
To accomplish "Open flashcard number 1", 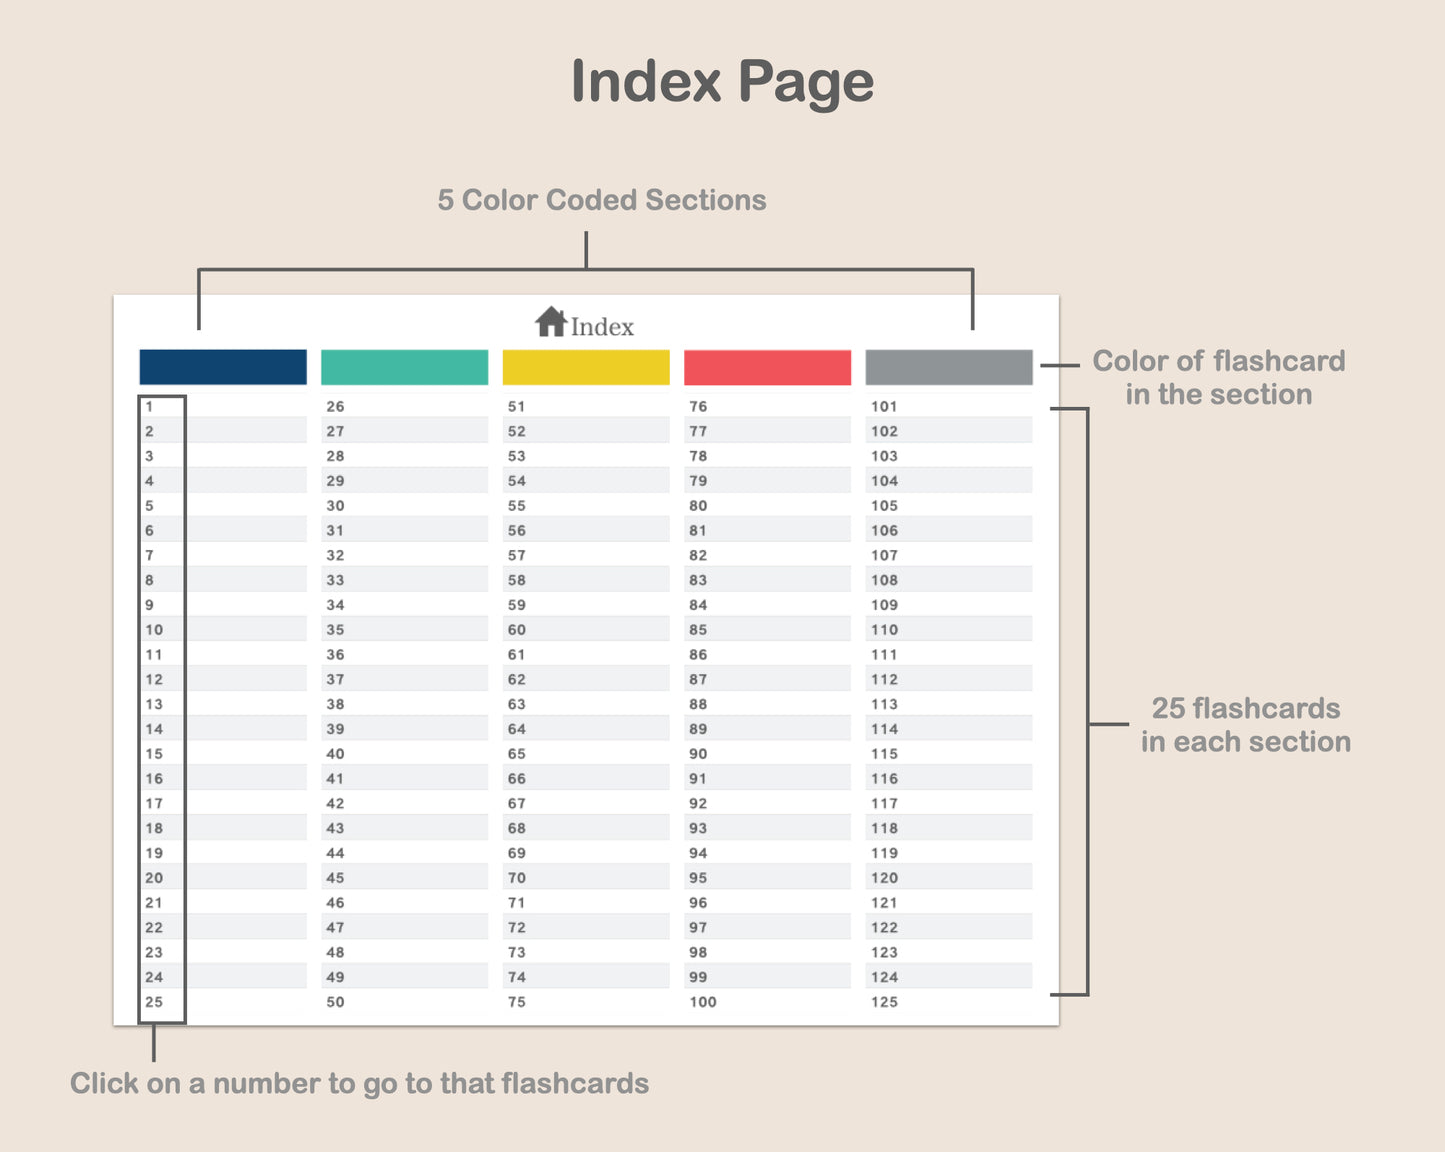I will click(149, 407).
